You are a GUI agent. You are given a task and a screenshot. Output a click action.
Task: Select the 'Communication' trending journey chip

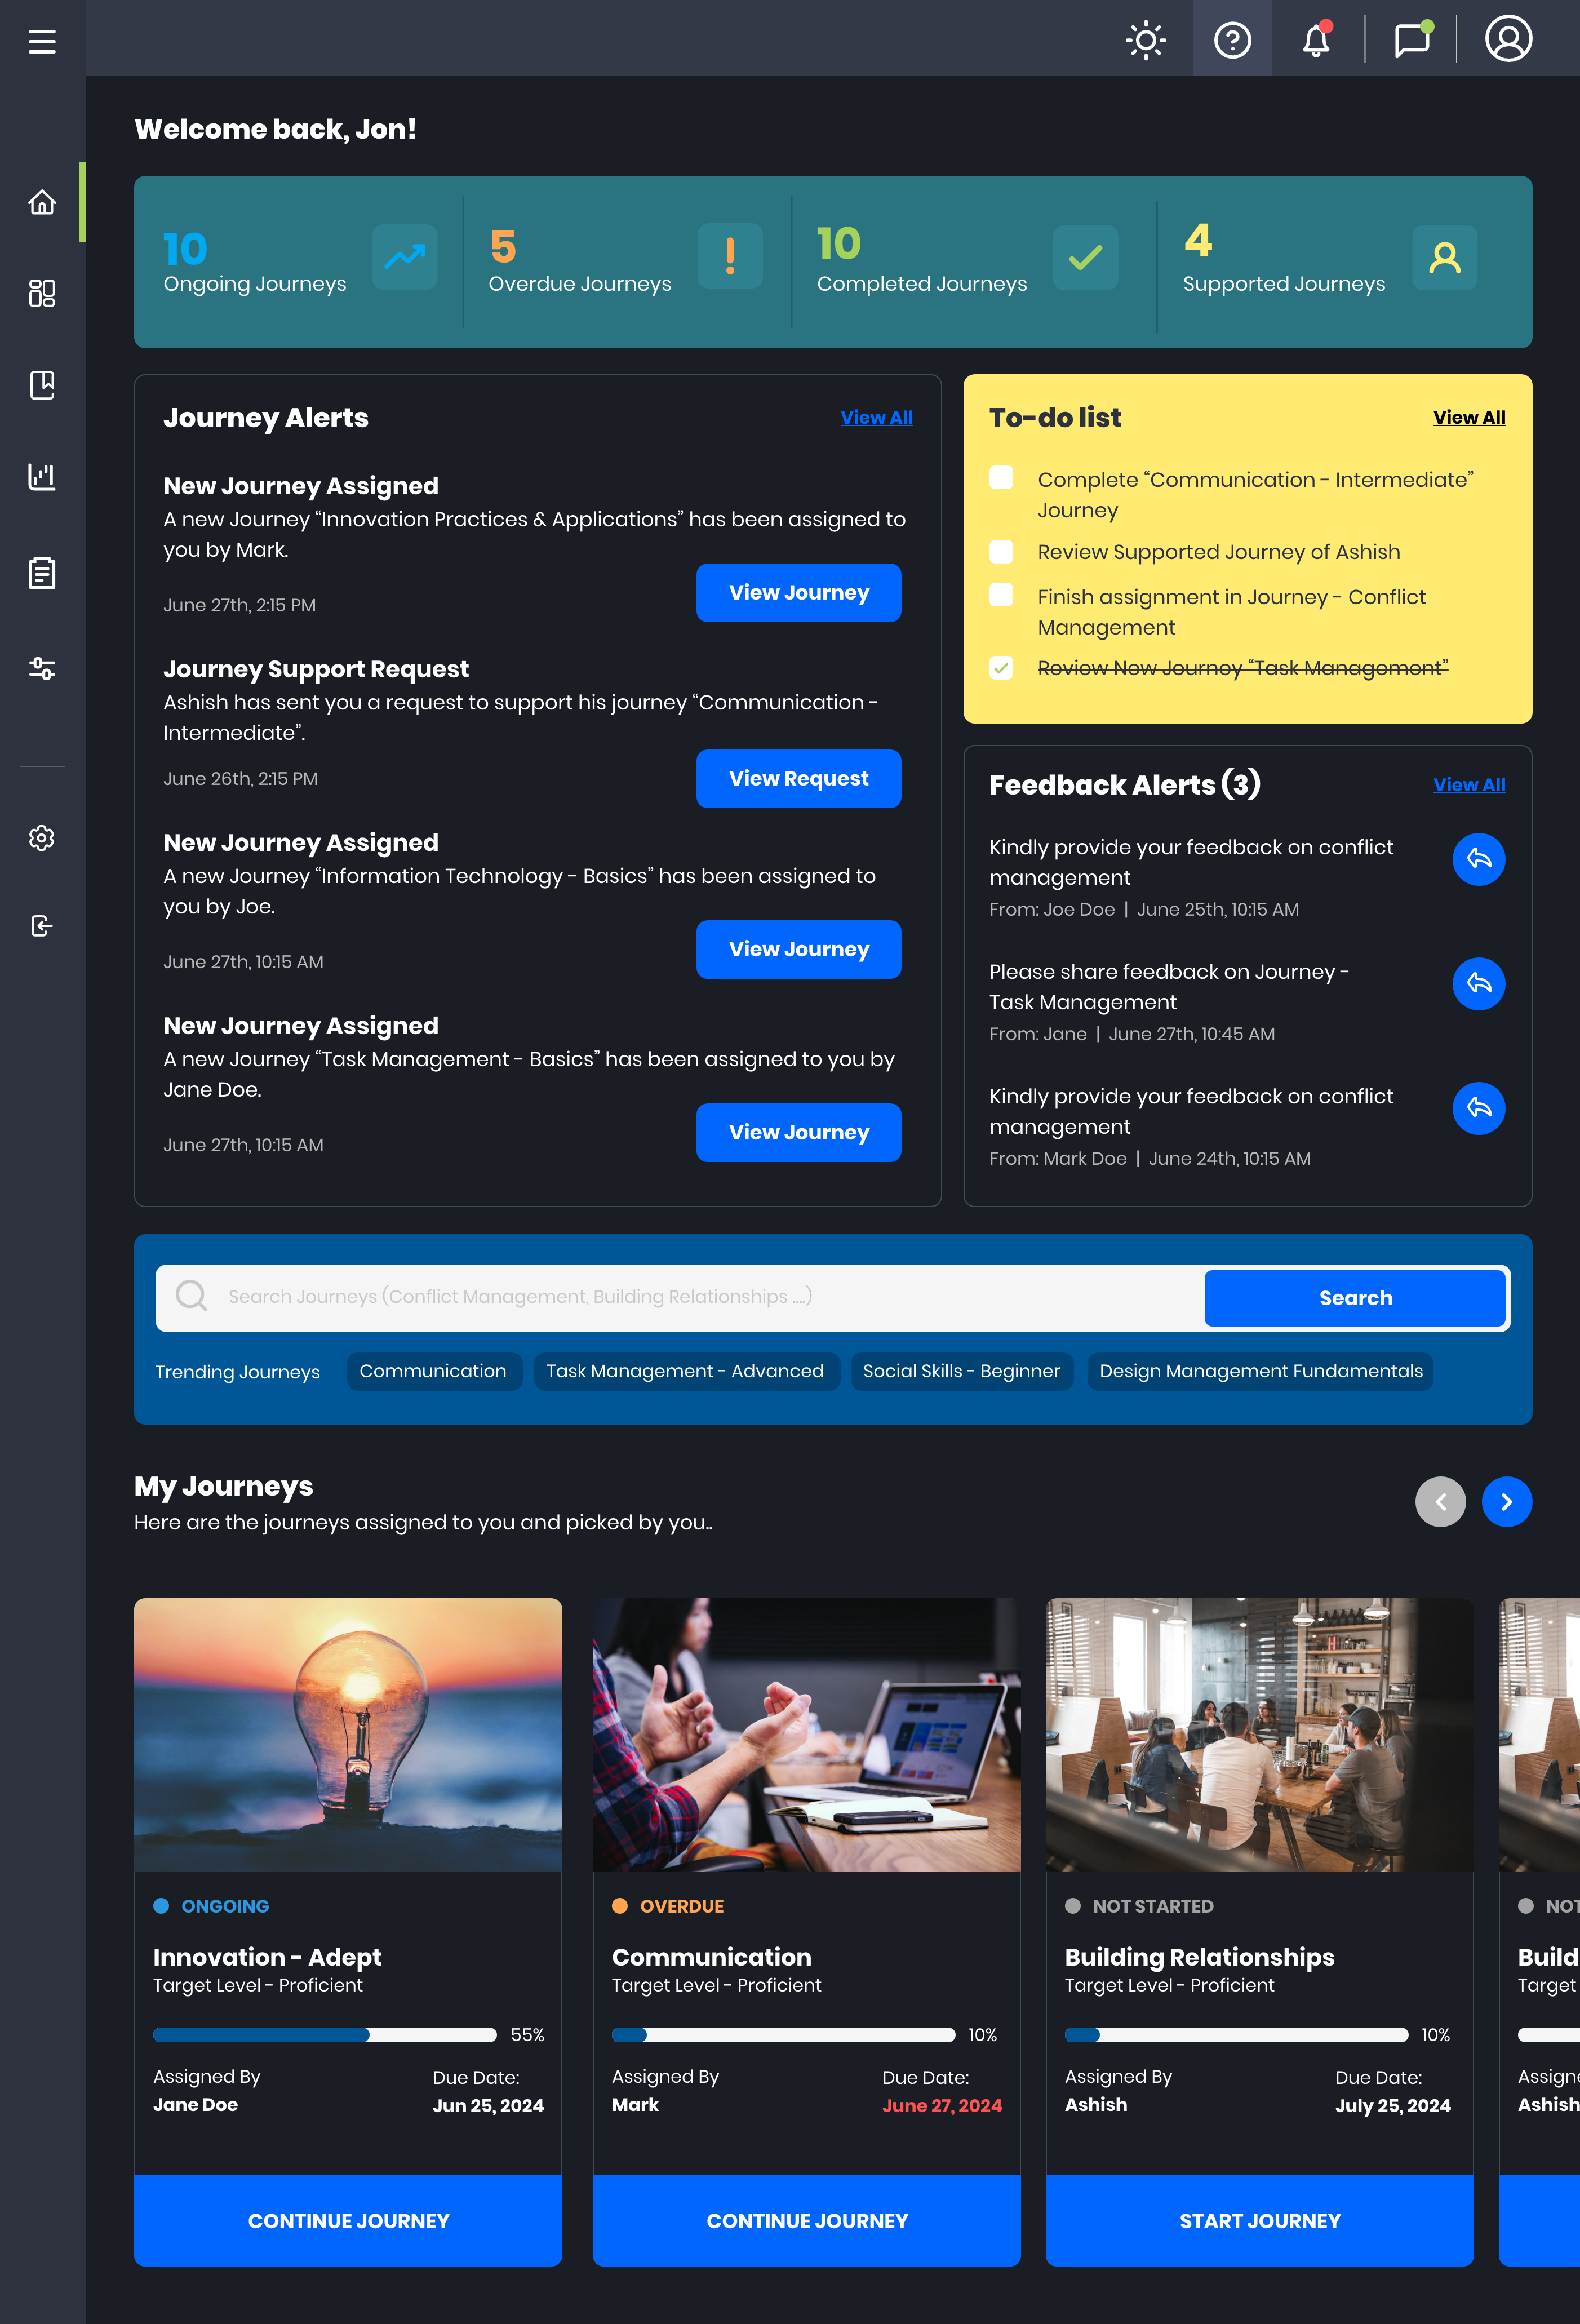[x=434, y=1371]
